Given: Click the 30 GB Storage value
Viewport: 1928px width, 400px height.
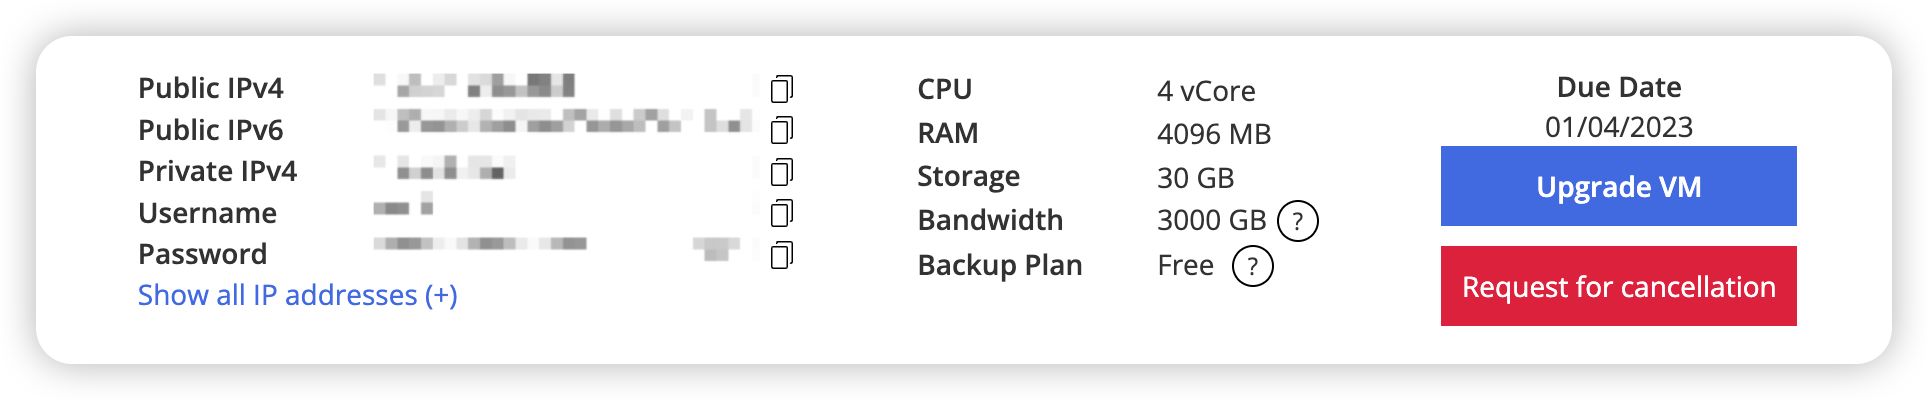Looking at the screenshot, I should (x=1195, y=178).
